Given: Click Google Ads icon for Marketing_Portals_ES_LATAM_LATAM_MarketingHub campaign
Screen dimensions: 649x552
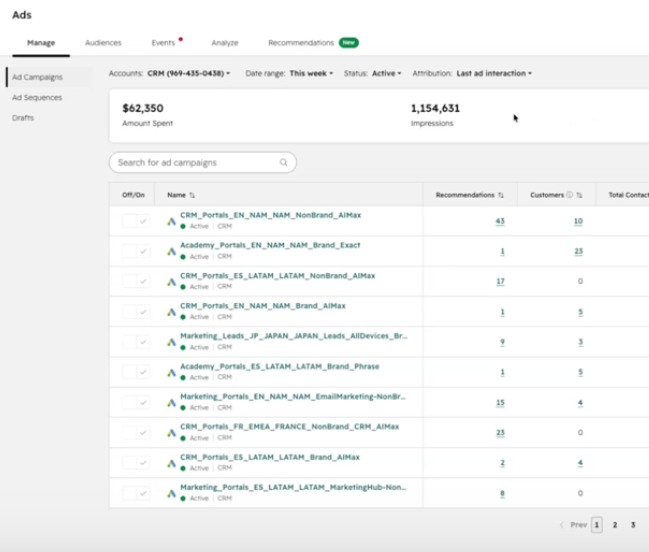Looking at the screenshot, I should click(x=171, y=493).
